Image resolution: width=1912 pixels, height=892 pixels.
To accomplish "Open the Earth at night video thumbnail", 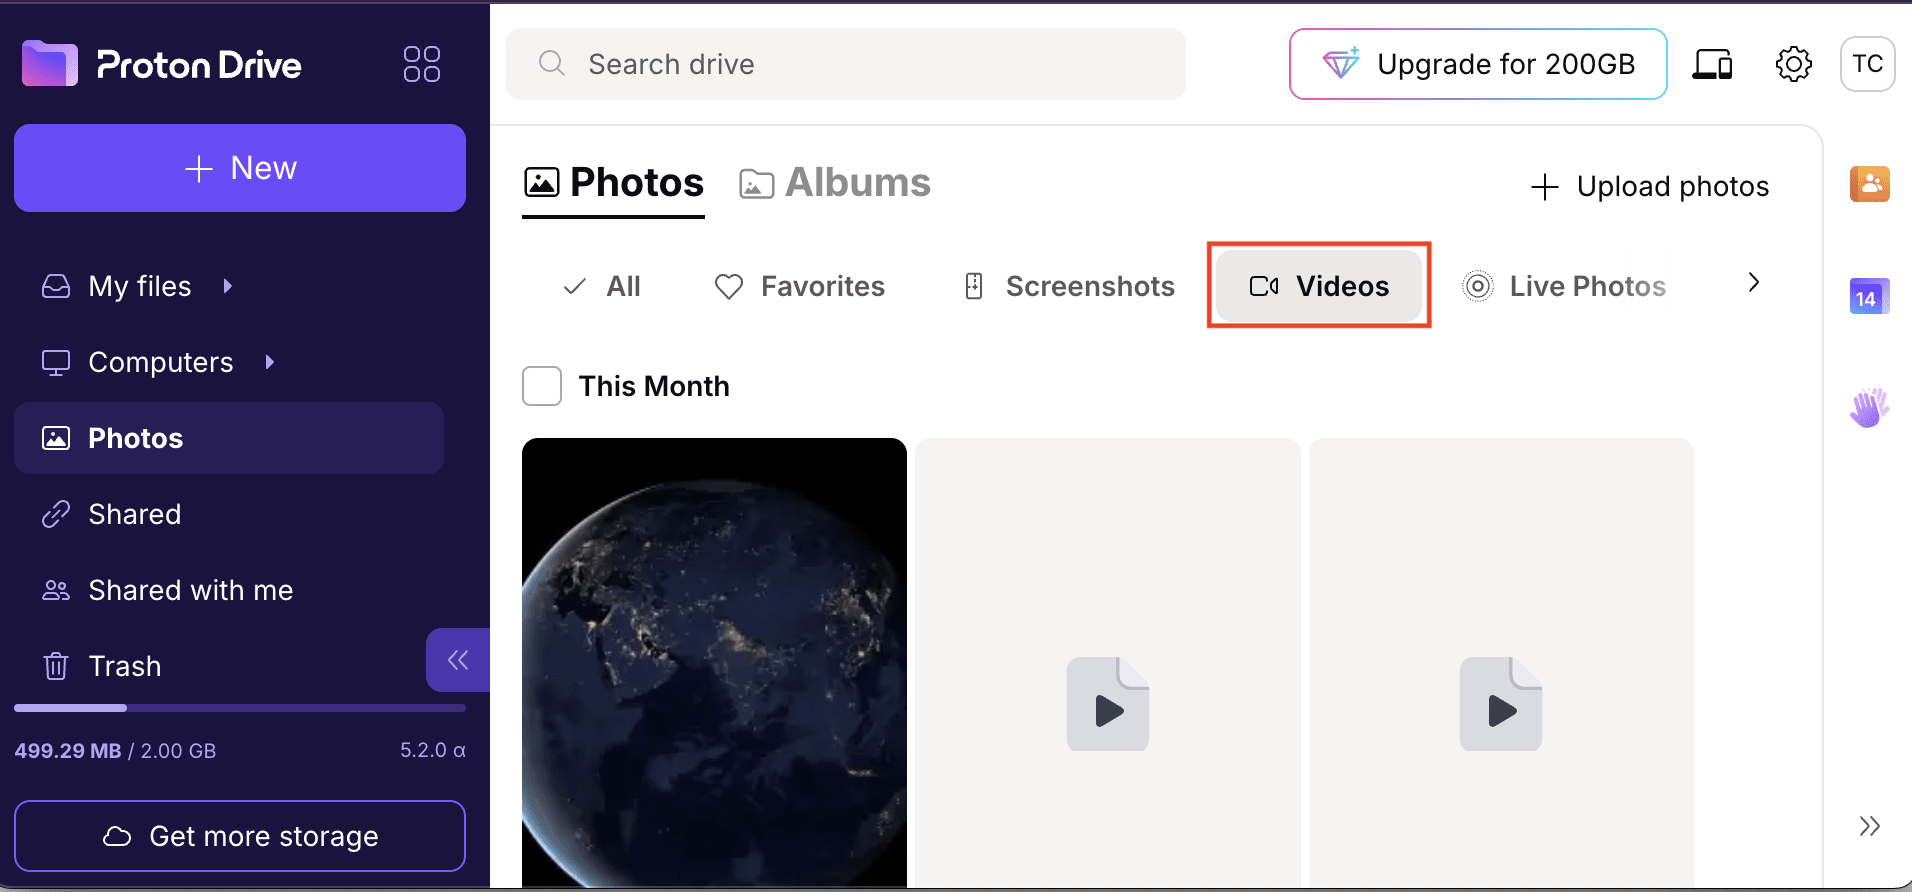I will tap(714, 663).
